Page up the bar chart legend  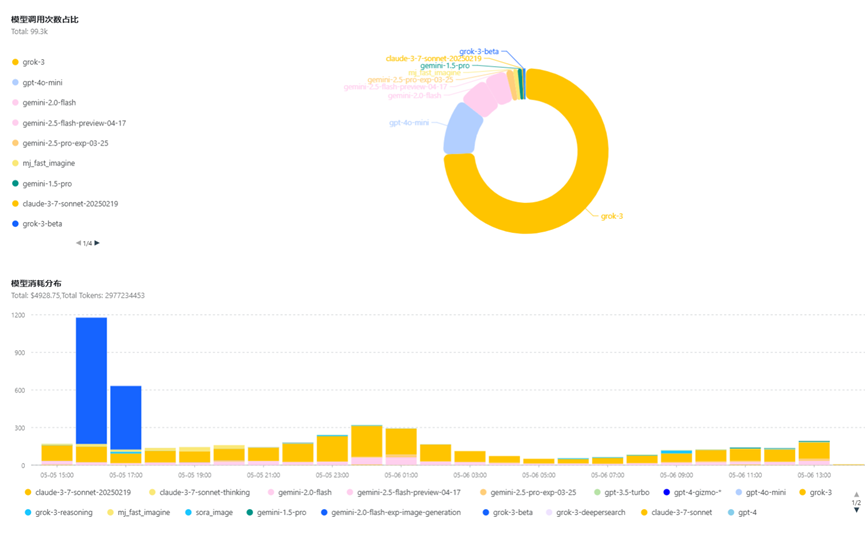(856, 495)
